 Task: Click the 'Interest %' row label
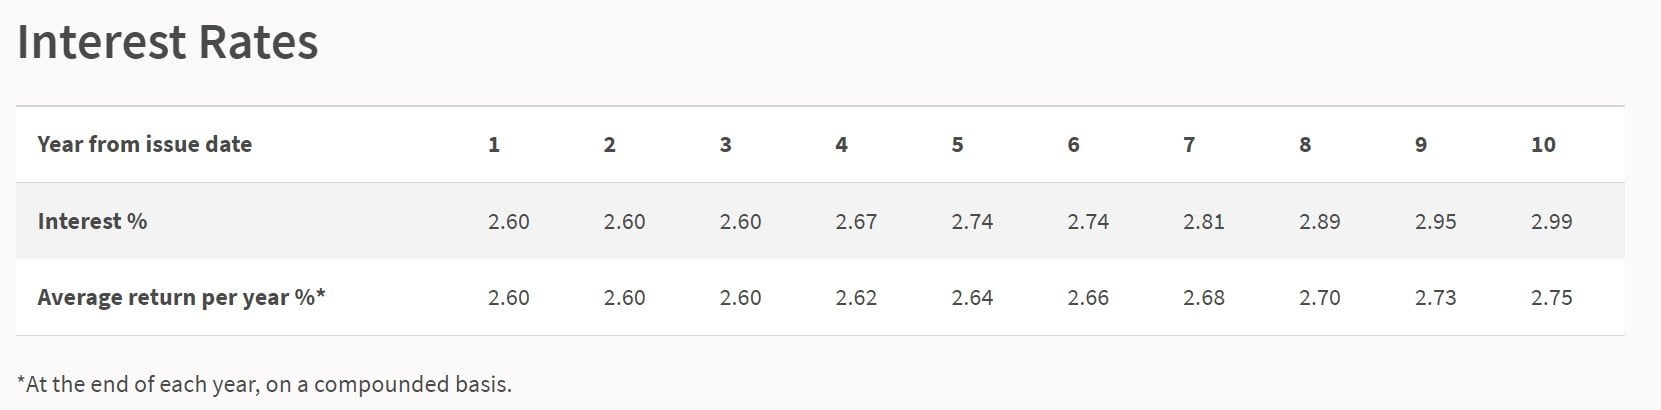92,221
